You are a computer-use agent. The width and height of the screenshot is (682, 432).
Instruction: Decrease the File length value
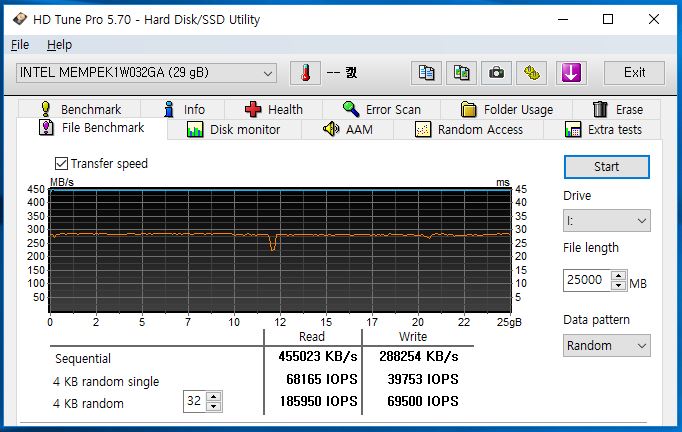[x=618, y=285]
